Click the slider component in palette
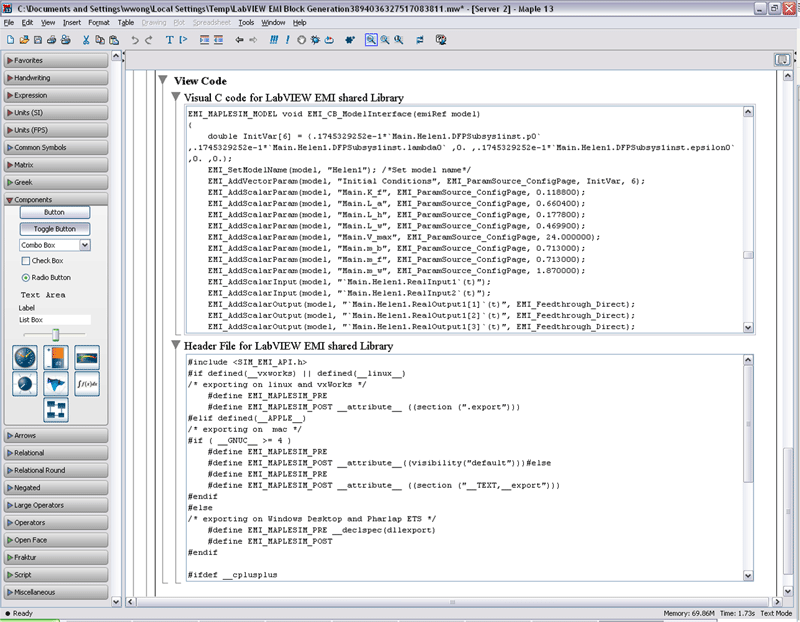Screen dimensions: 800x622 (56, 333)
